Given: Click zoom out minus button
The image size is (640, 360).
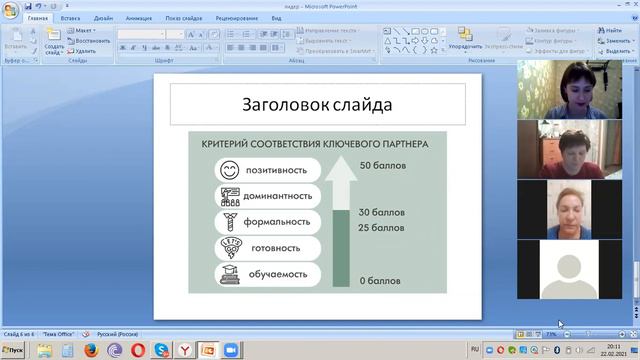Looking at the screenshot, I should 567,334.
